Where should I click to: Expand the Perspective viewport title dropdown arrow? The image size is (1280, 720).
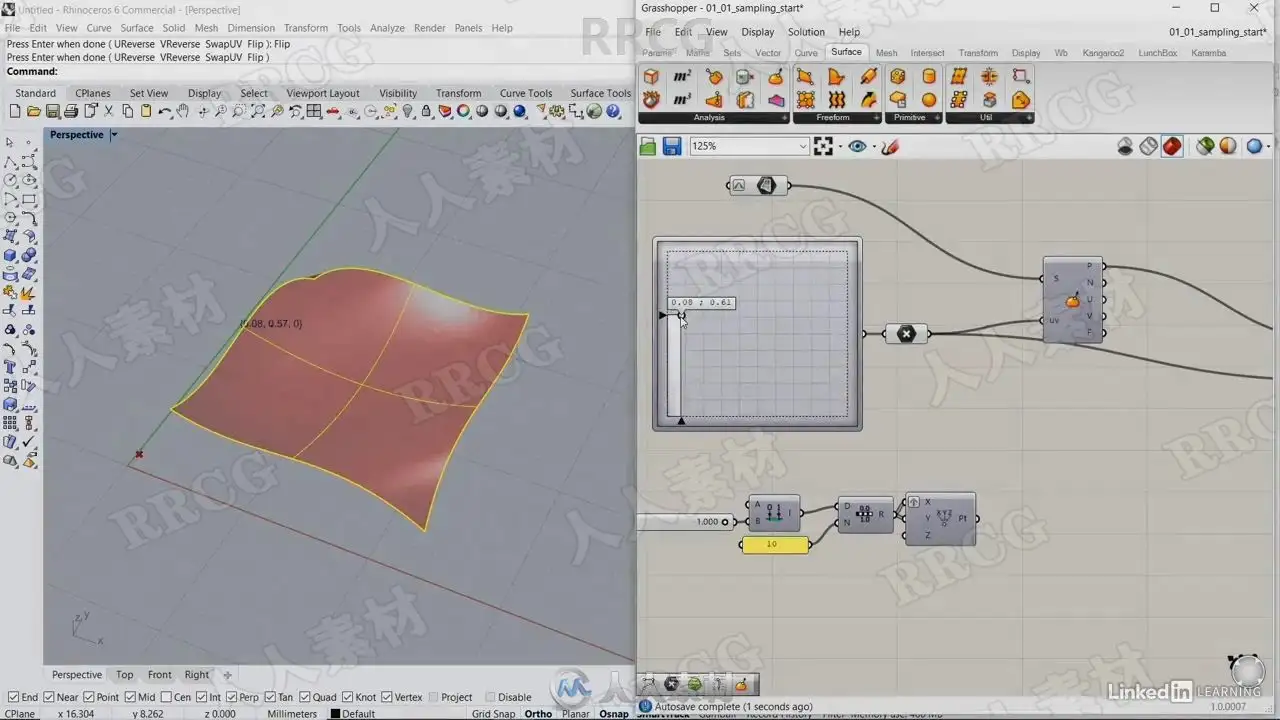[114, 135]
